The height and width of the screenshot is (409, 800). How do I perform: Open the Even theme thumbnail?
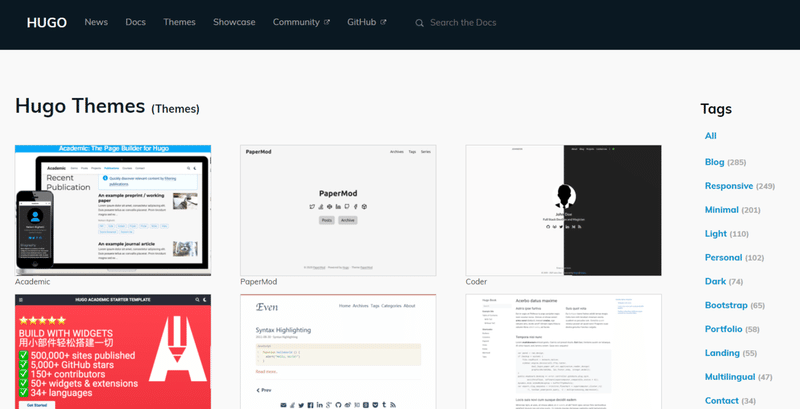[338, 351]
